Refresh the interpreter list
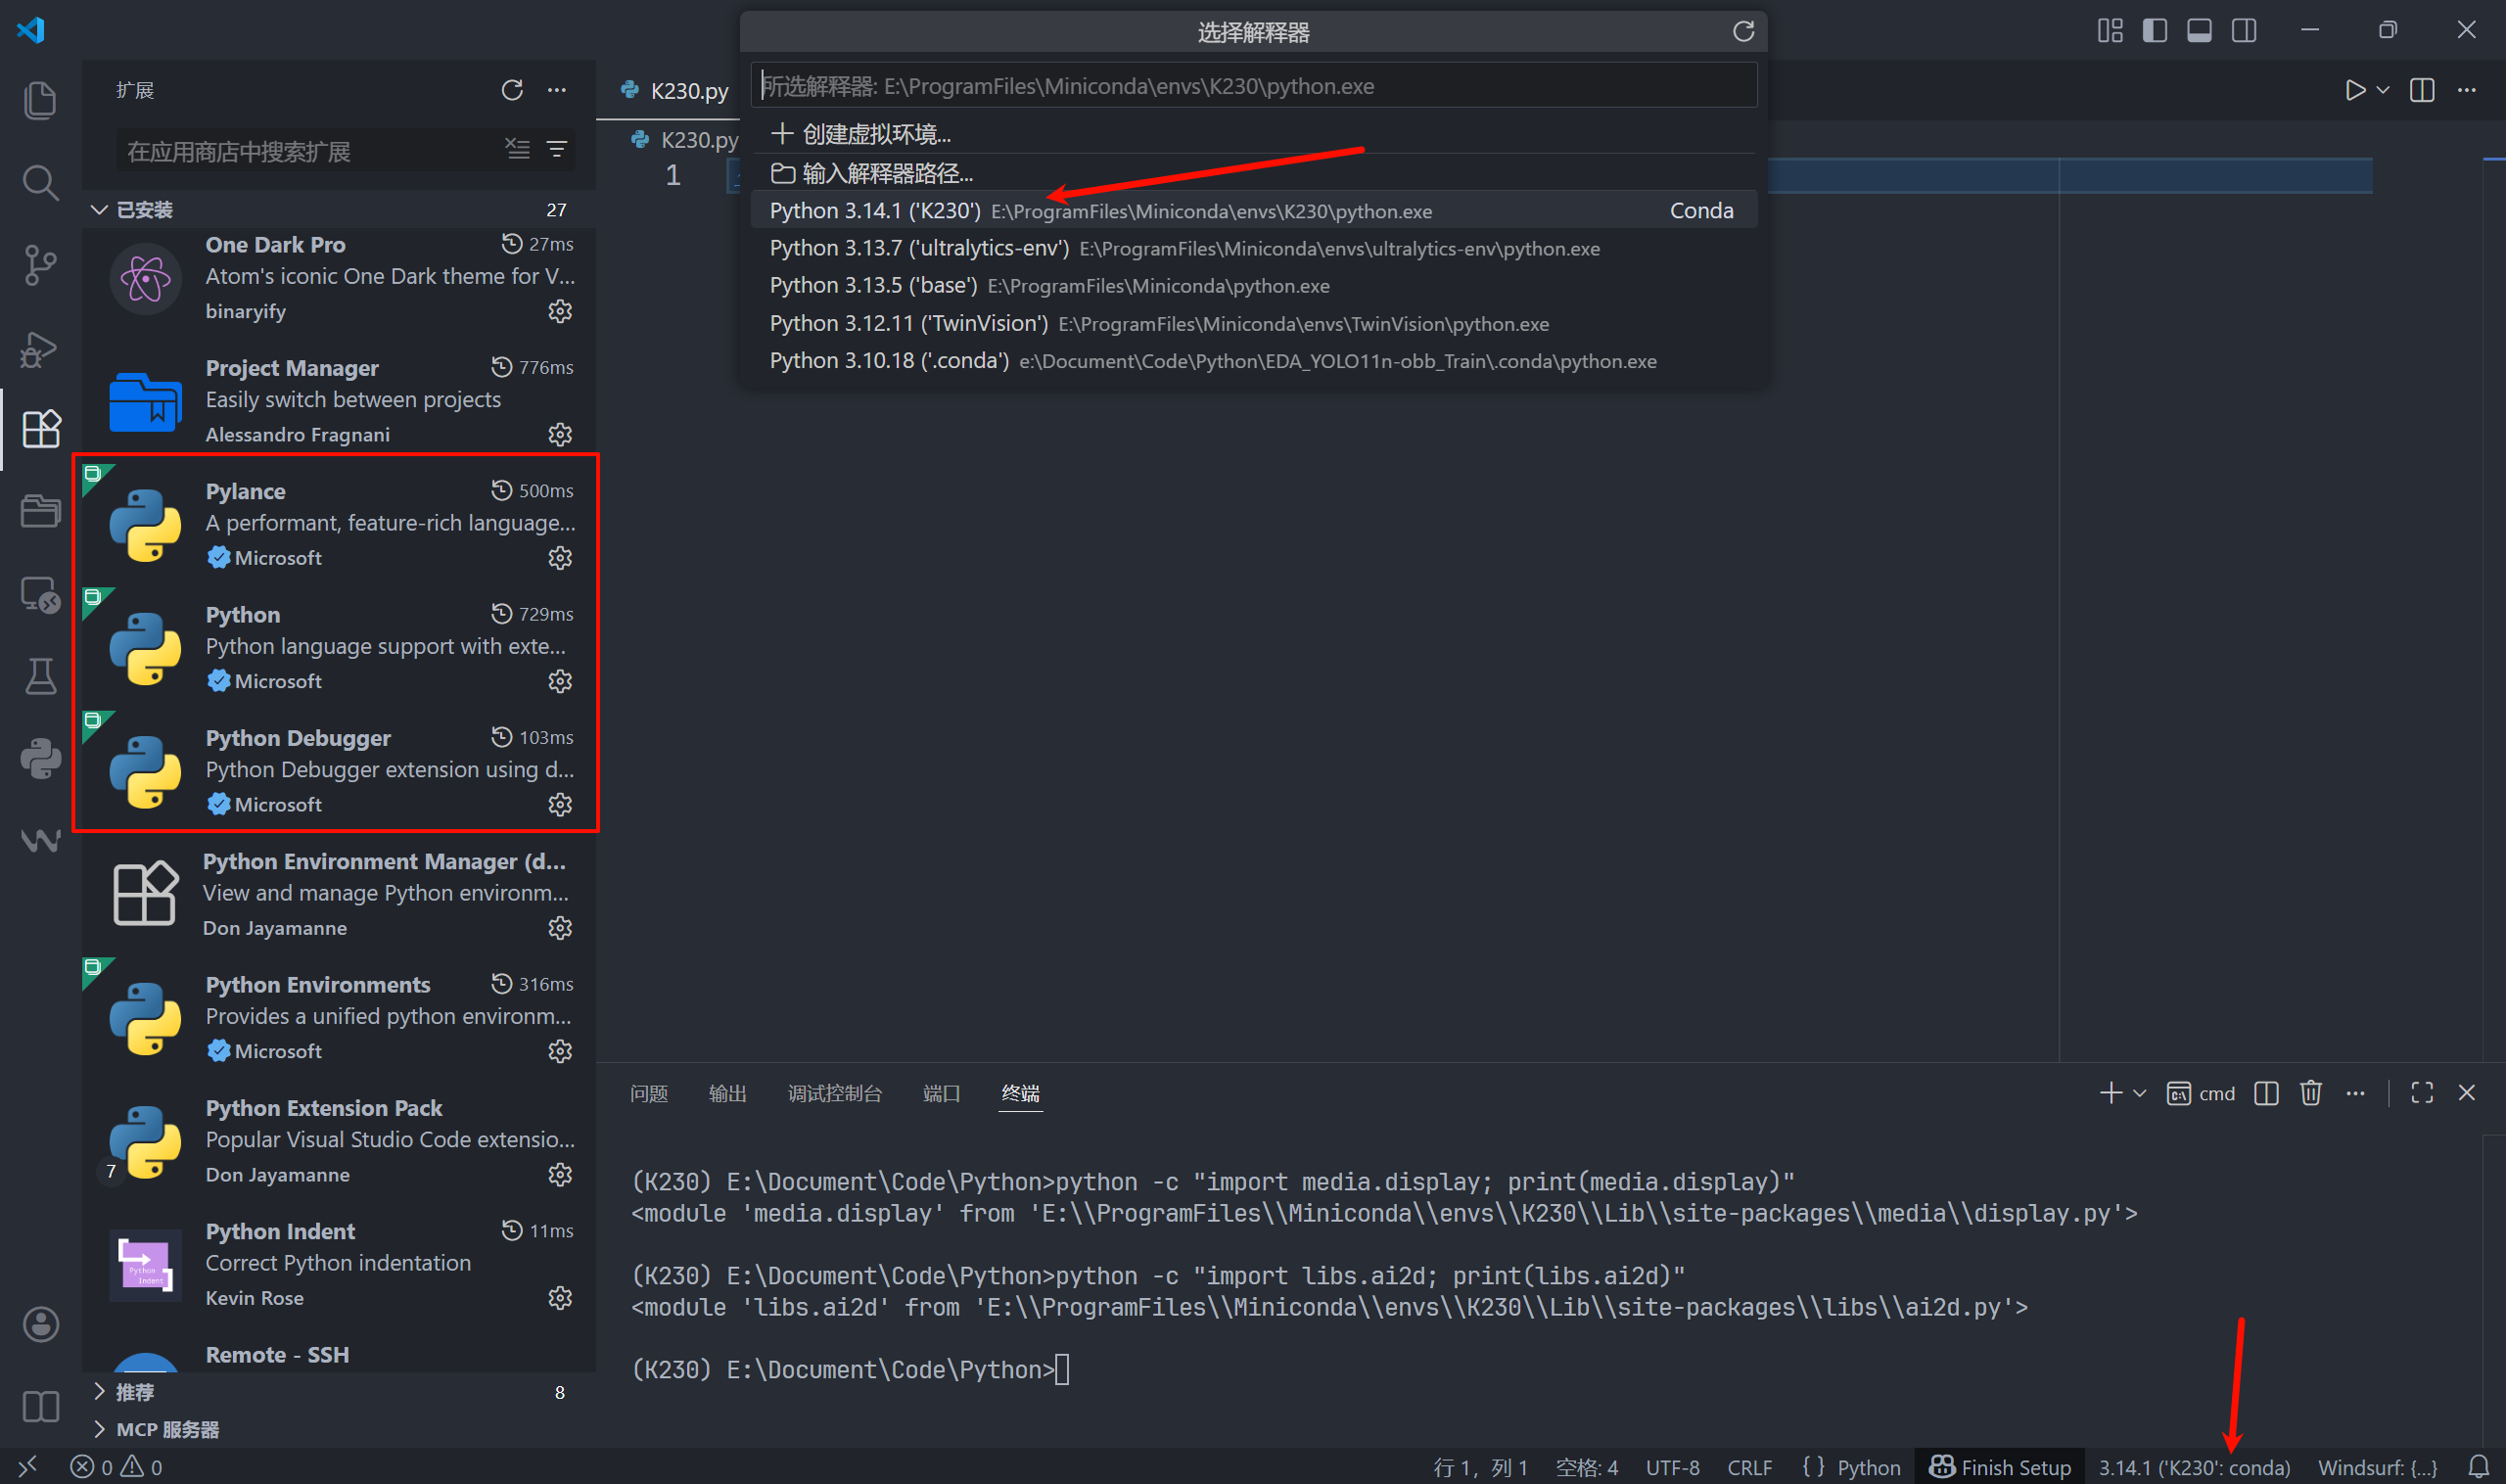Image resolution: width=2506 pixels, height=1484 pixels. coord(1743,32)
